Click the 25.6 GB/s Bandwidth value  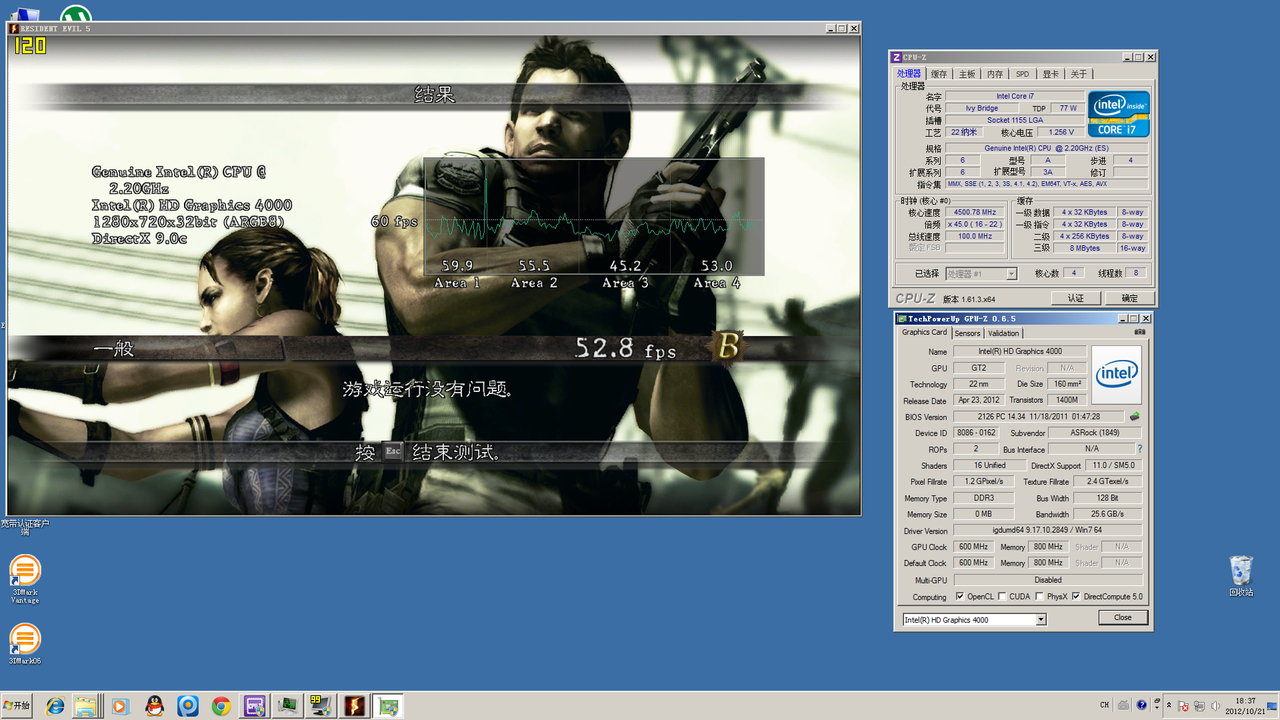pyautogui.click(x=1108, y=514)
